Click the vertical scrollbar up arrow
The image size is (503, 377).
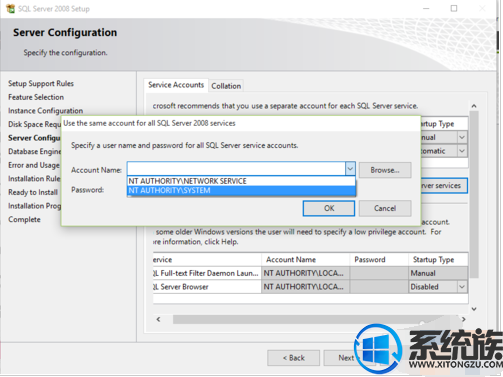pos(474,106)
